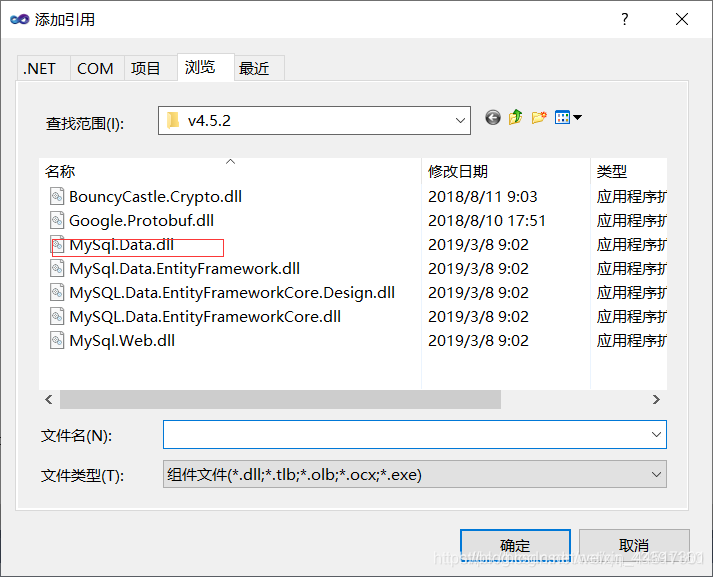Click the back navigation arrow icon
713x577 pixels.
click(493, 118)
